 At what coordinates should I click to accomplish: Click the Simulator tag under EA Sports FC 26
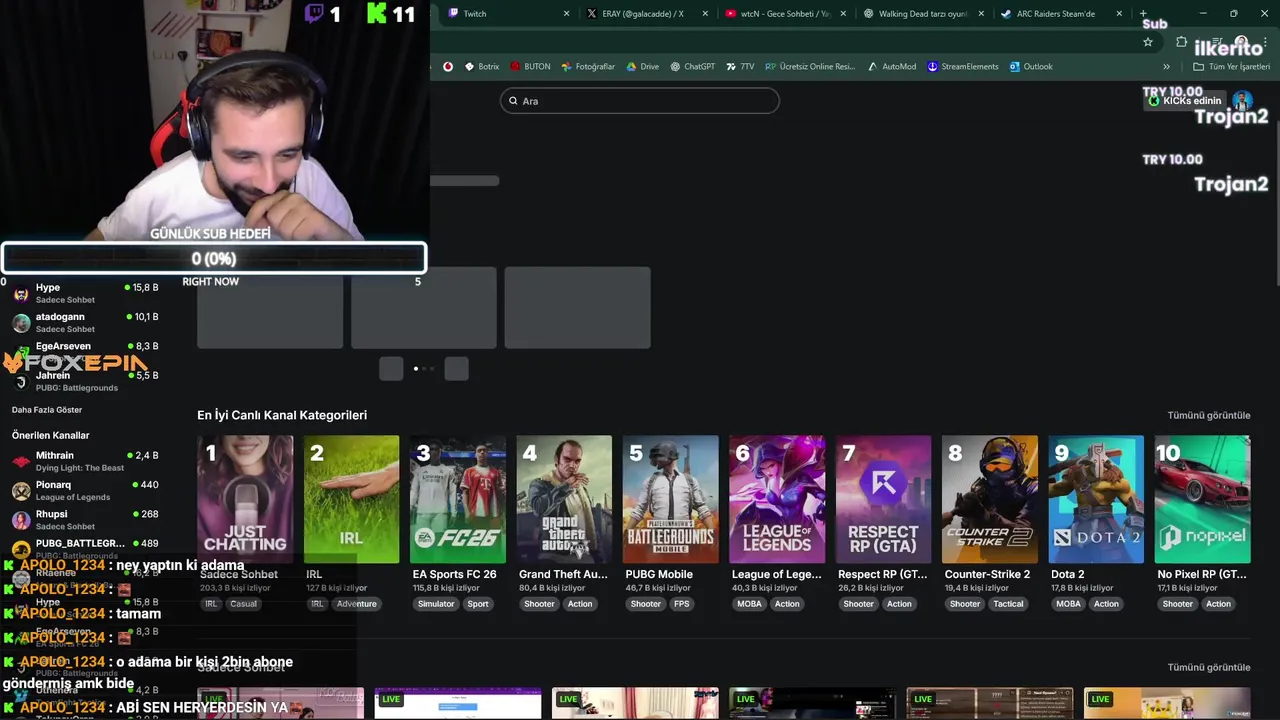click(x=436, y=604)
